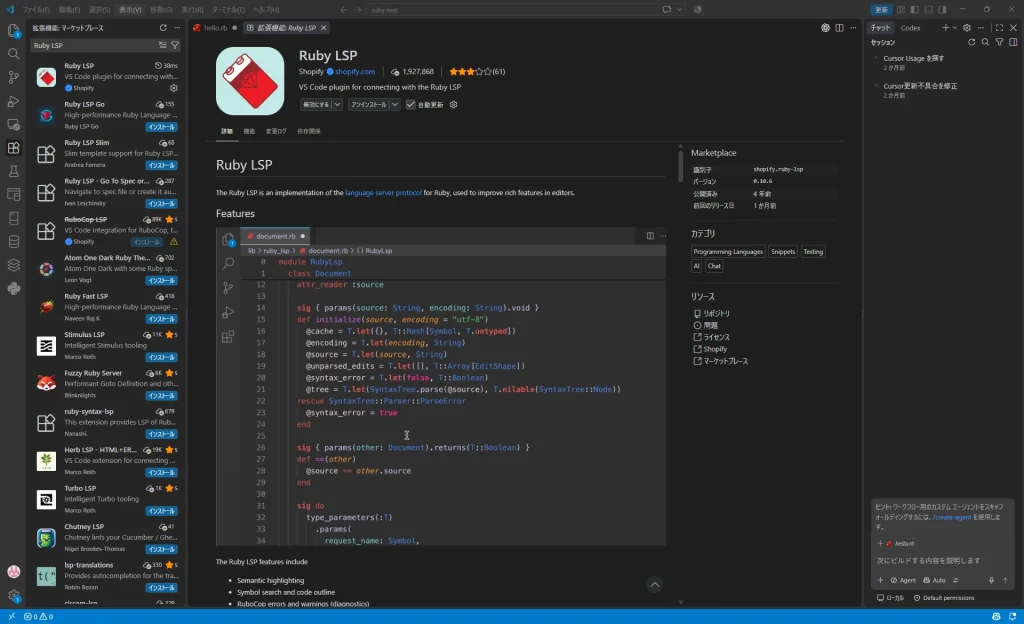The image size is (1024, 624).
Task: Close the Ruby LSP extension tab
Action: coord(324,28)
